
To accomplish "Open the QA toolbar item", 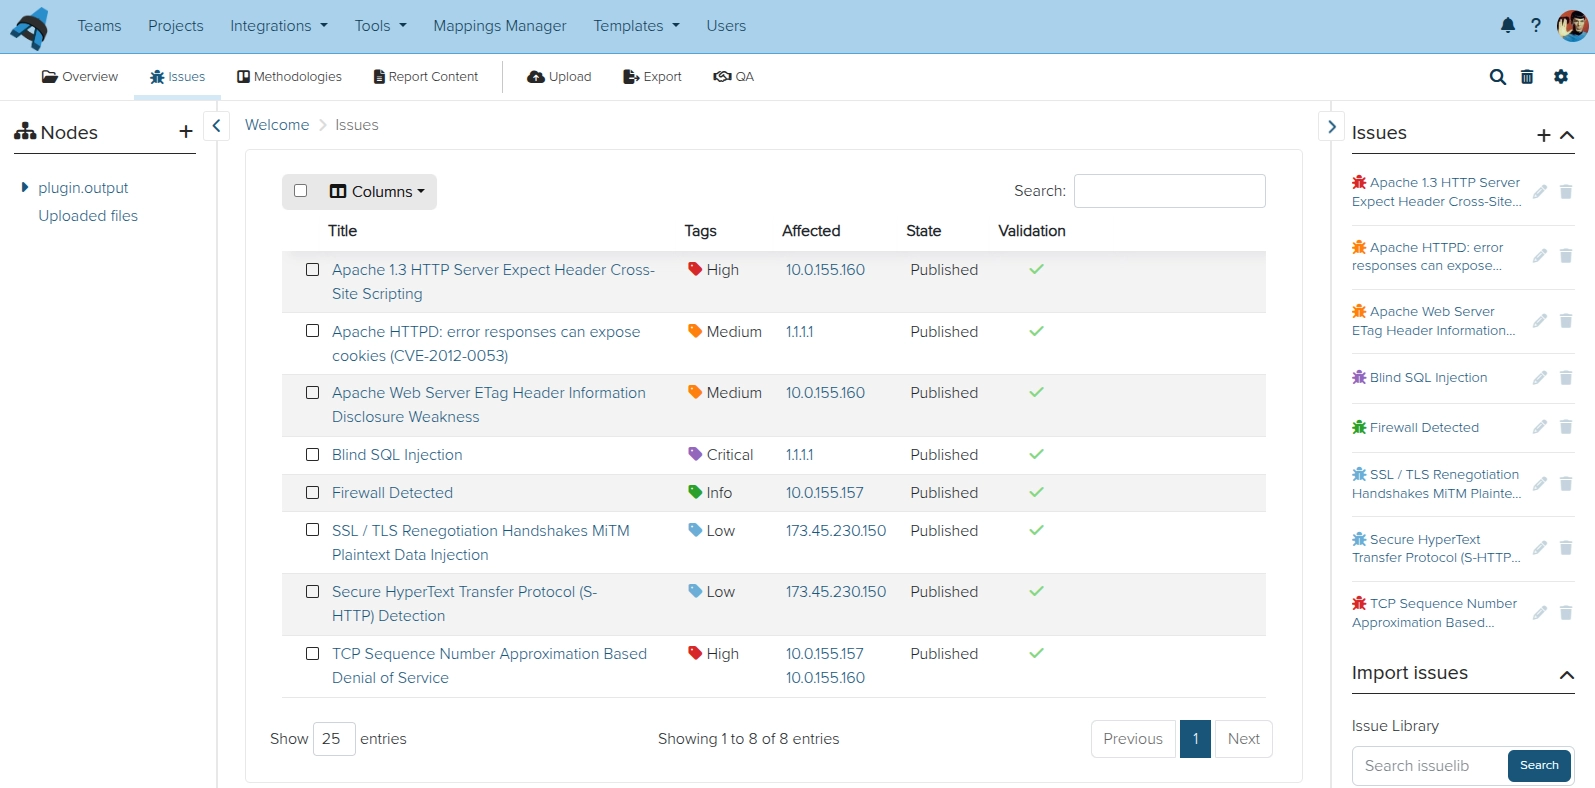I will 734,77.
